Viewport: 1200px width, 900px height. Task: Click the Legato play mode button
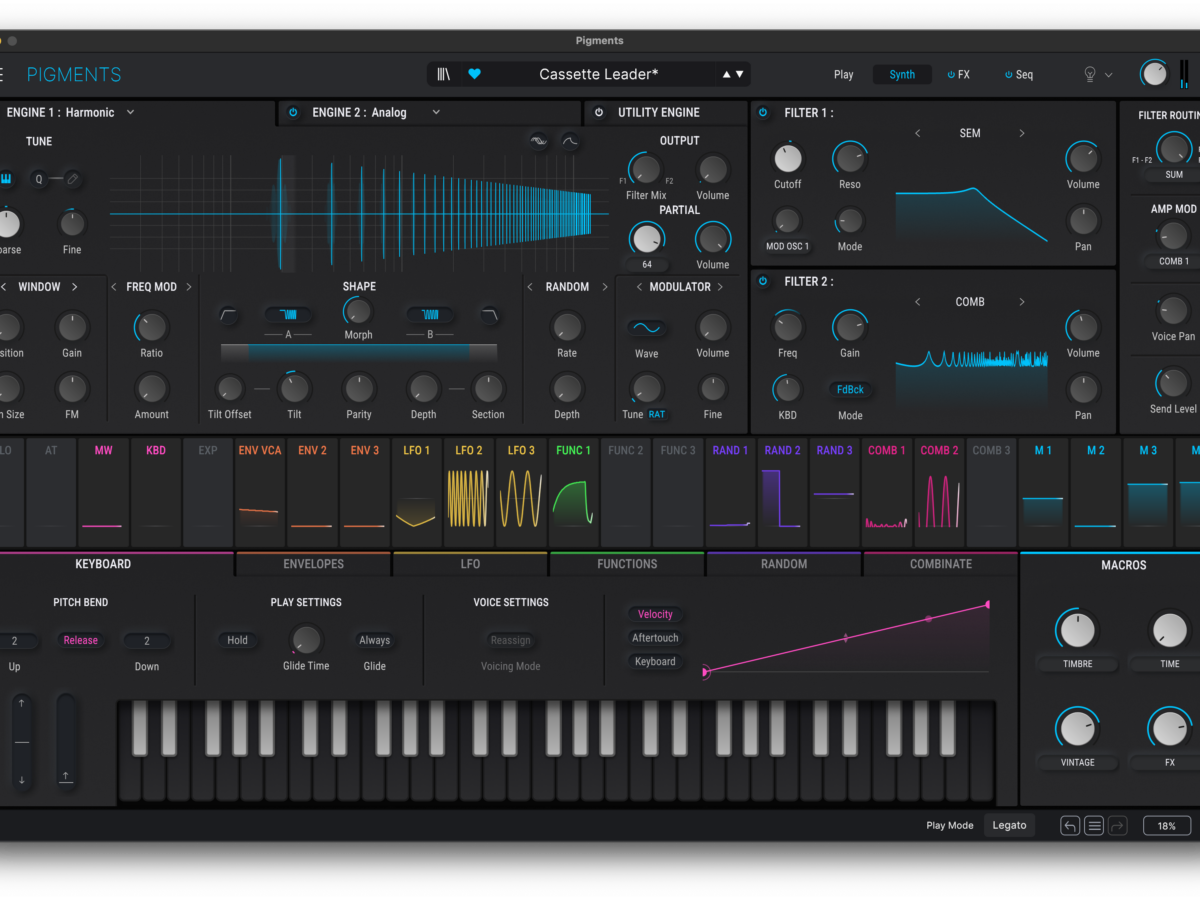click(x=1008, y=826)
